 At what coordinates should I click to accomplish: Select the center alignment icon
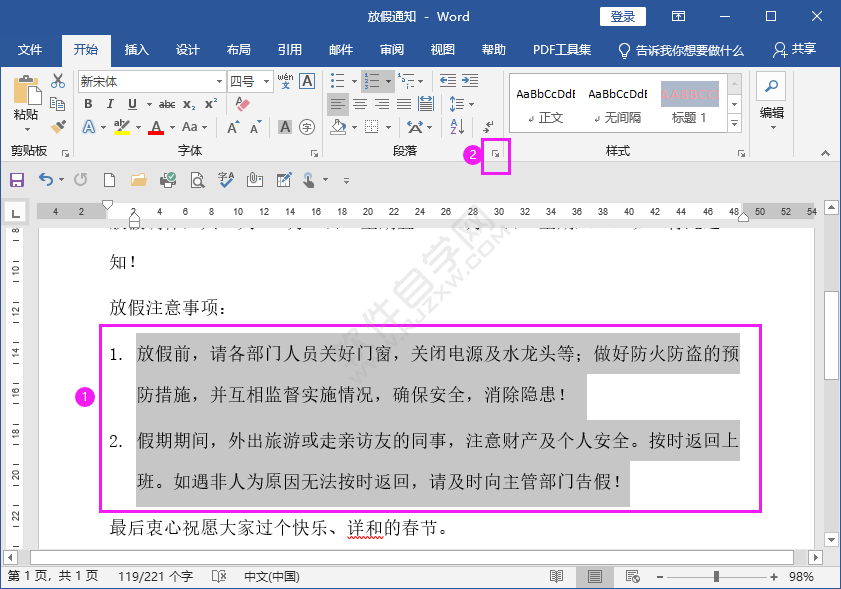click(360, 103)
